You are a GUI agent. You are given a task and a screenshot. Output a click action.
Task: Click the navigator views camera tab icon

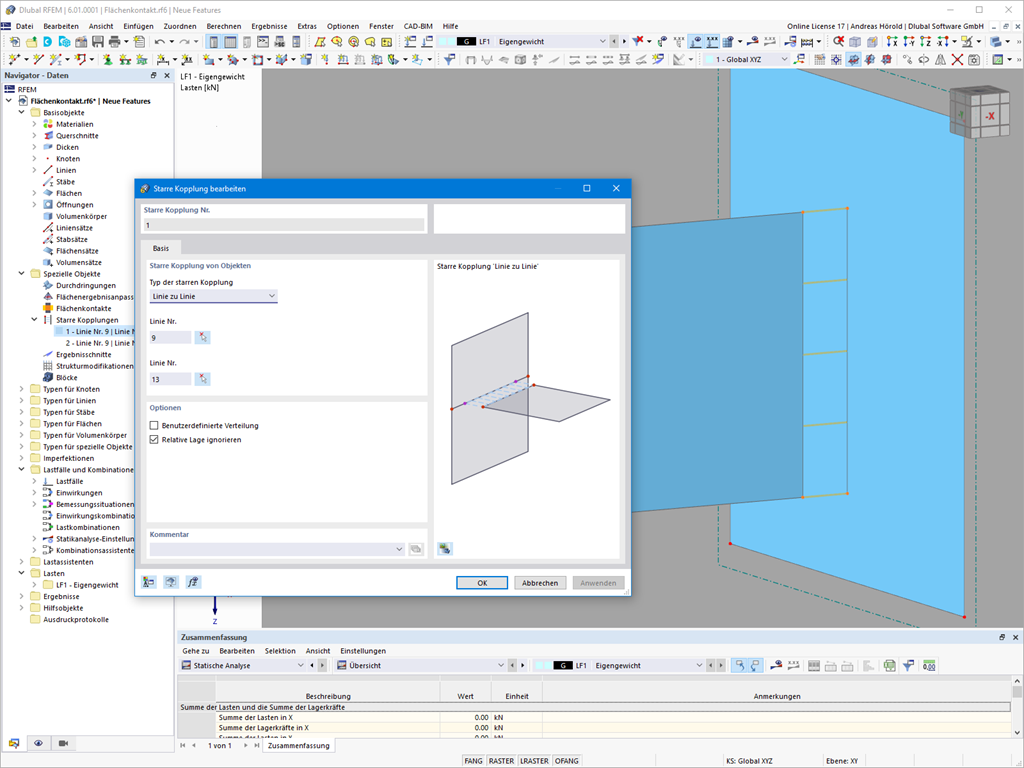[63, 743]
